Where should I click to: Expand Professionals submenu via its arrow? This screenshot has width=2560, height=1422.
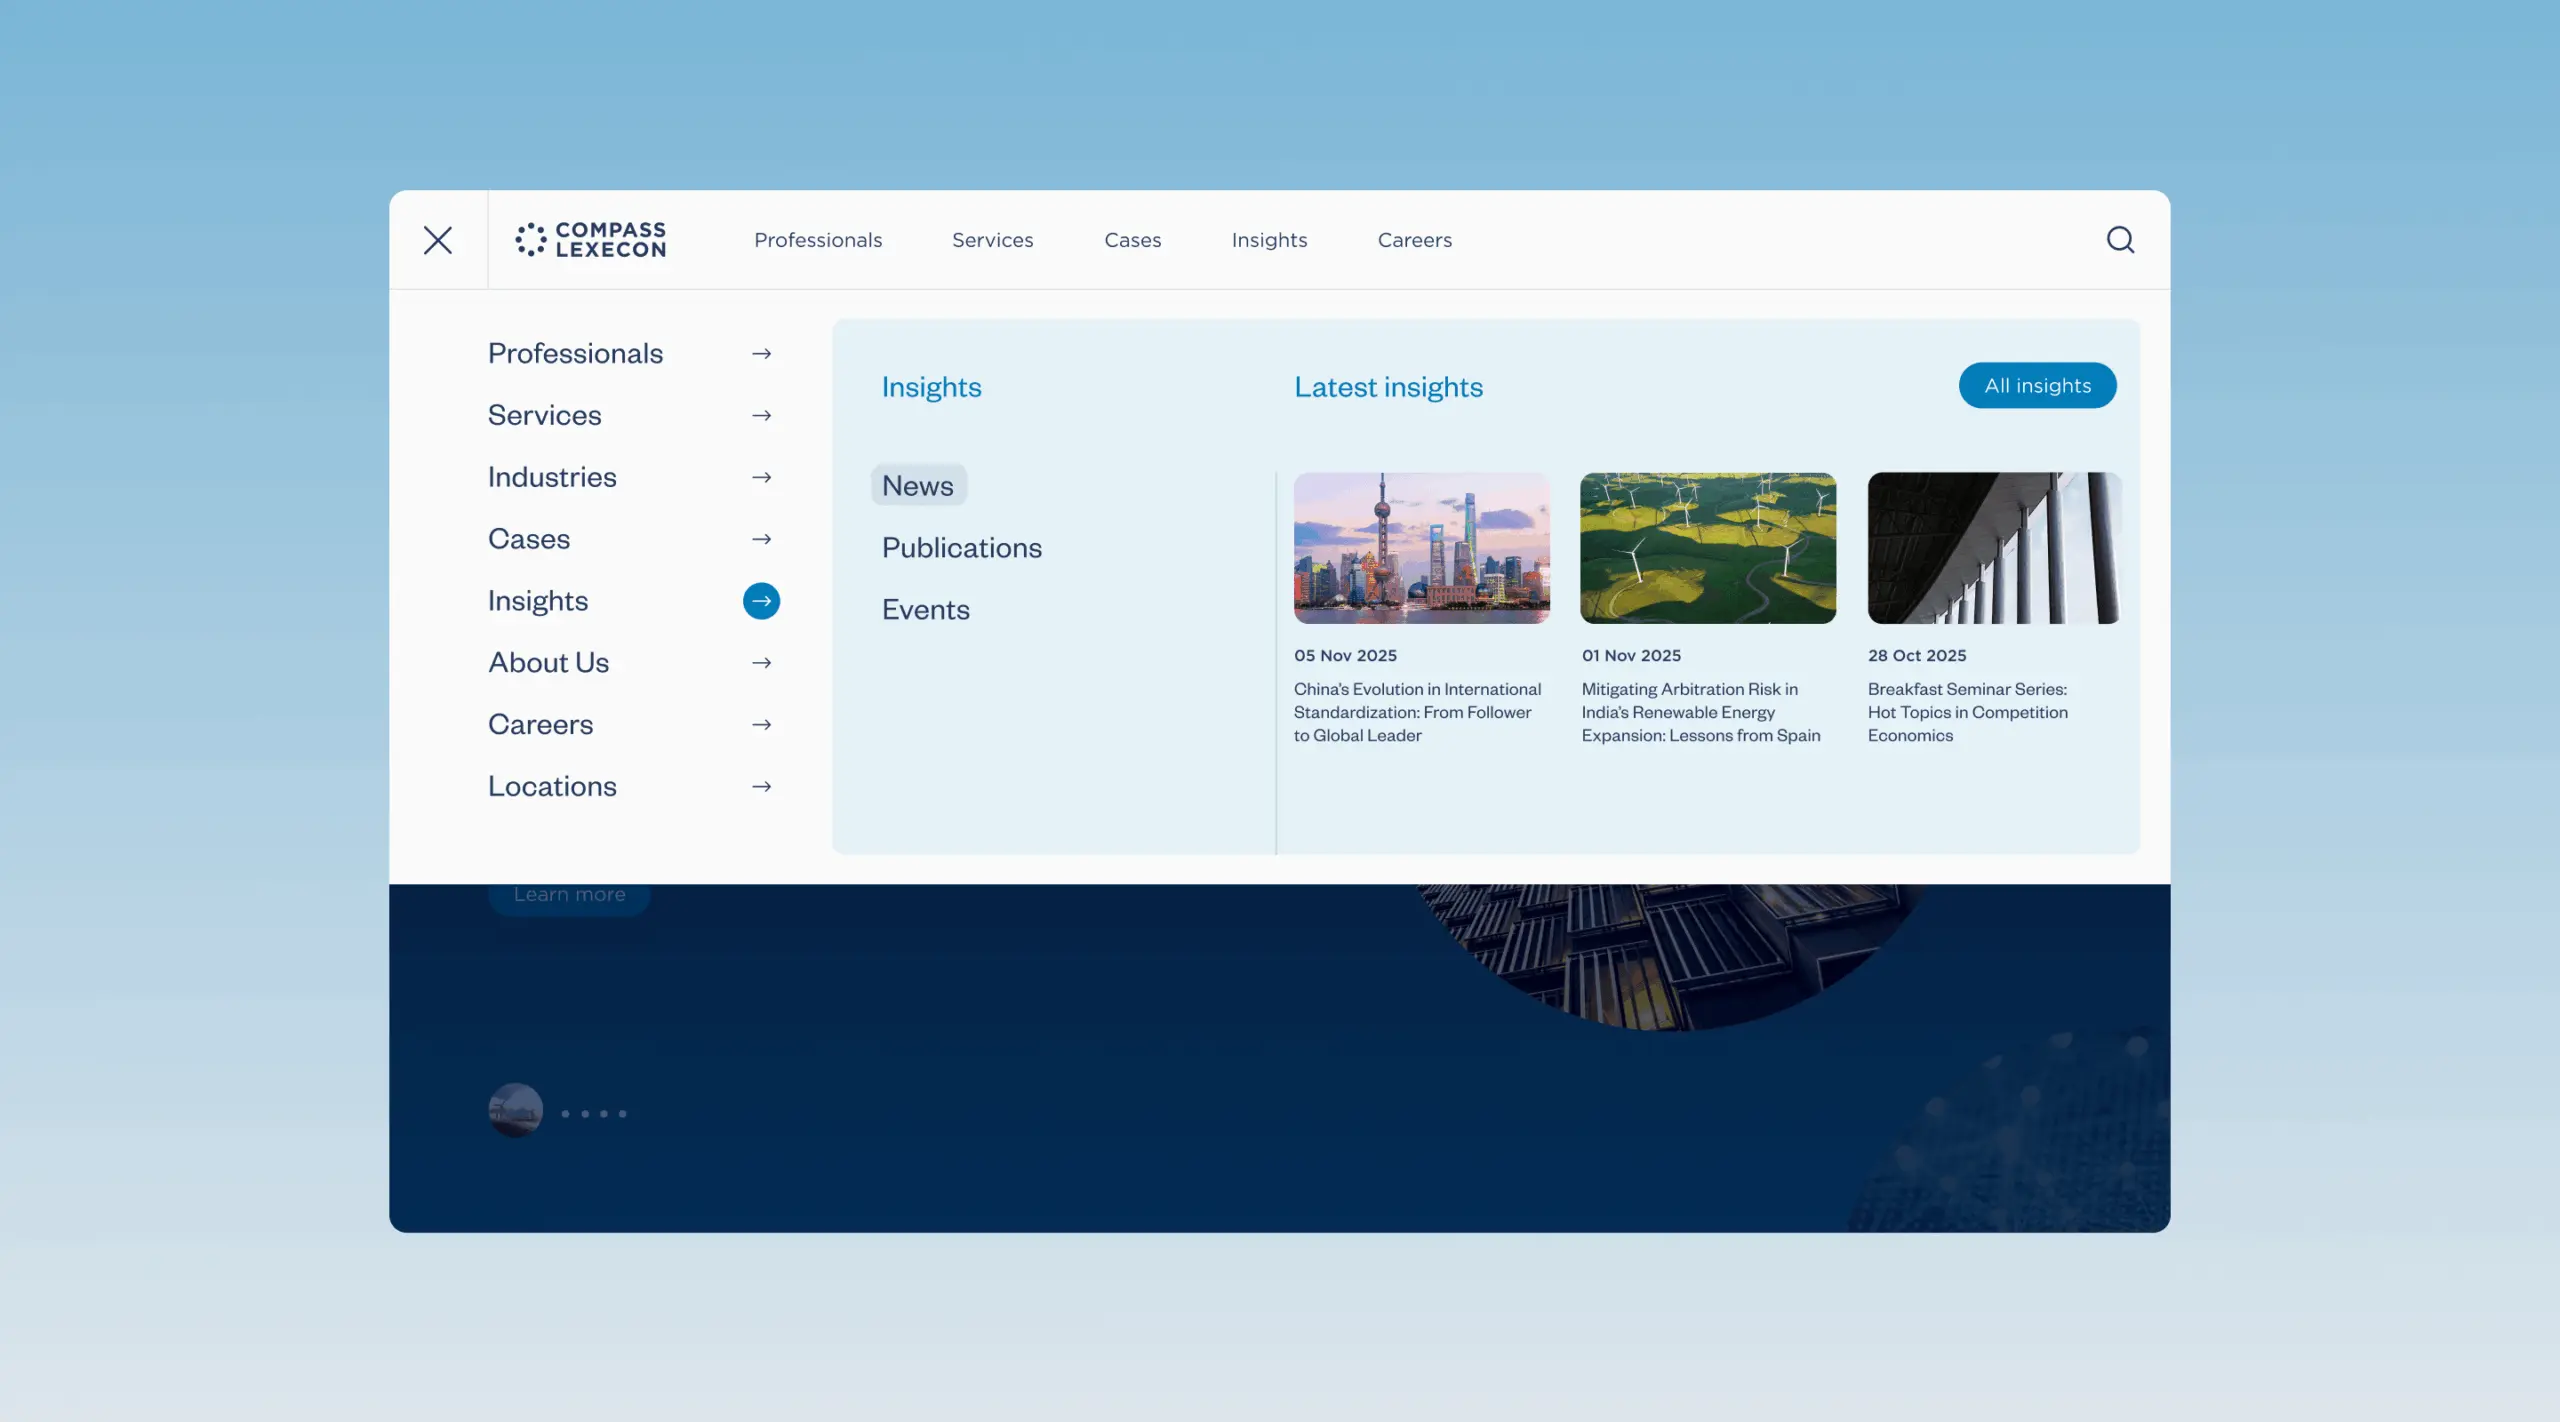click(761, 354)
